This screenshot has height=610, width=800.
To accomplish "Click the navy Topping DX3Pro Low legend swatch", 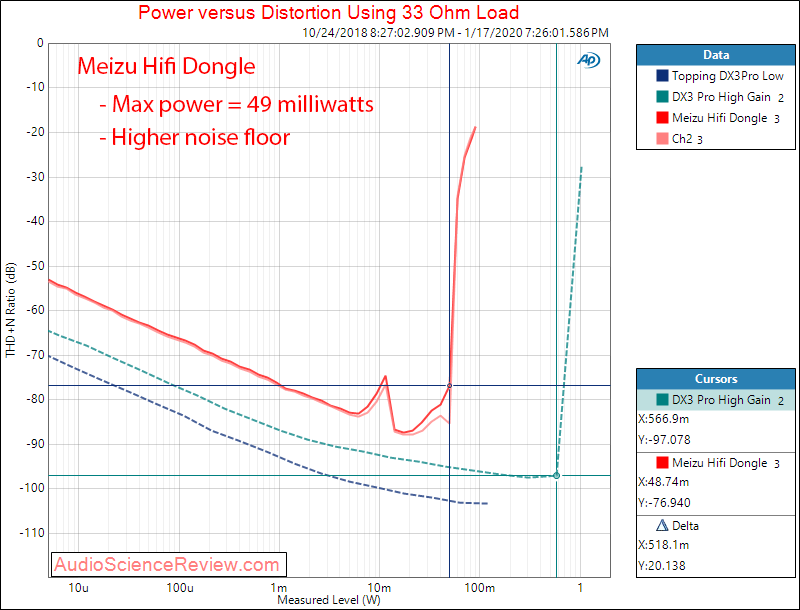I will (x=662, y=76).
